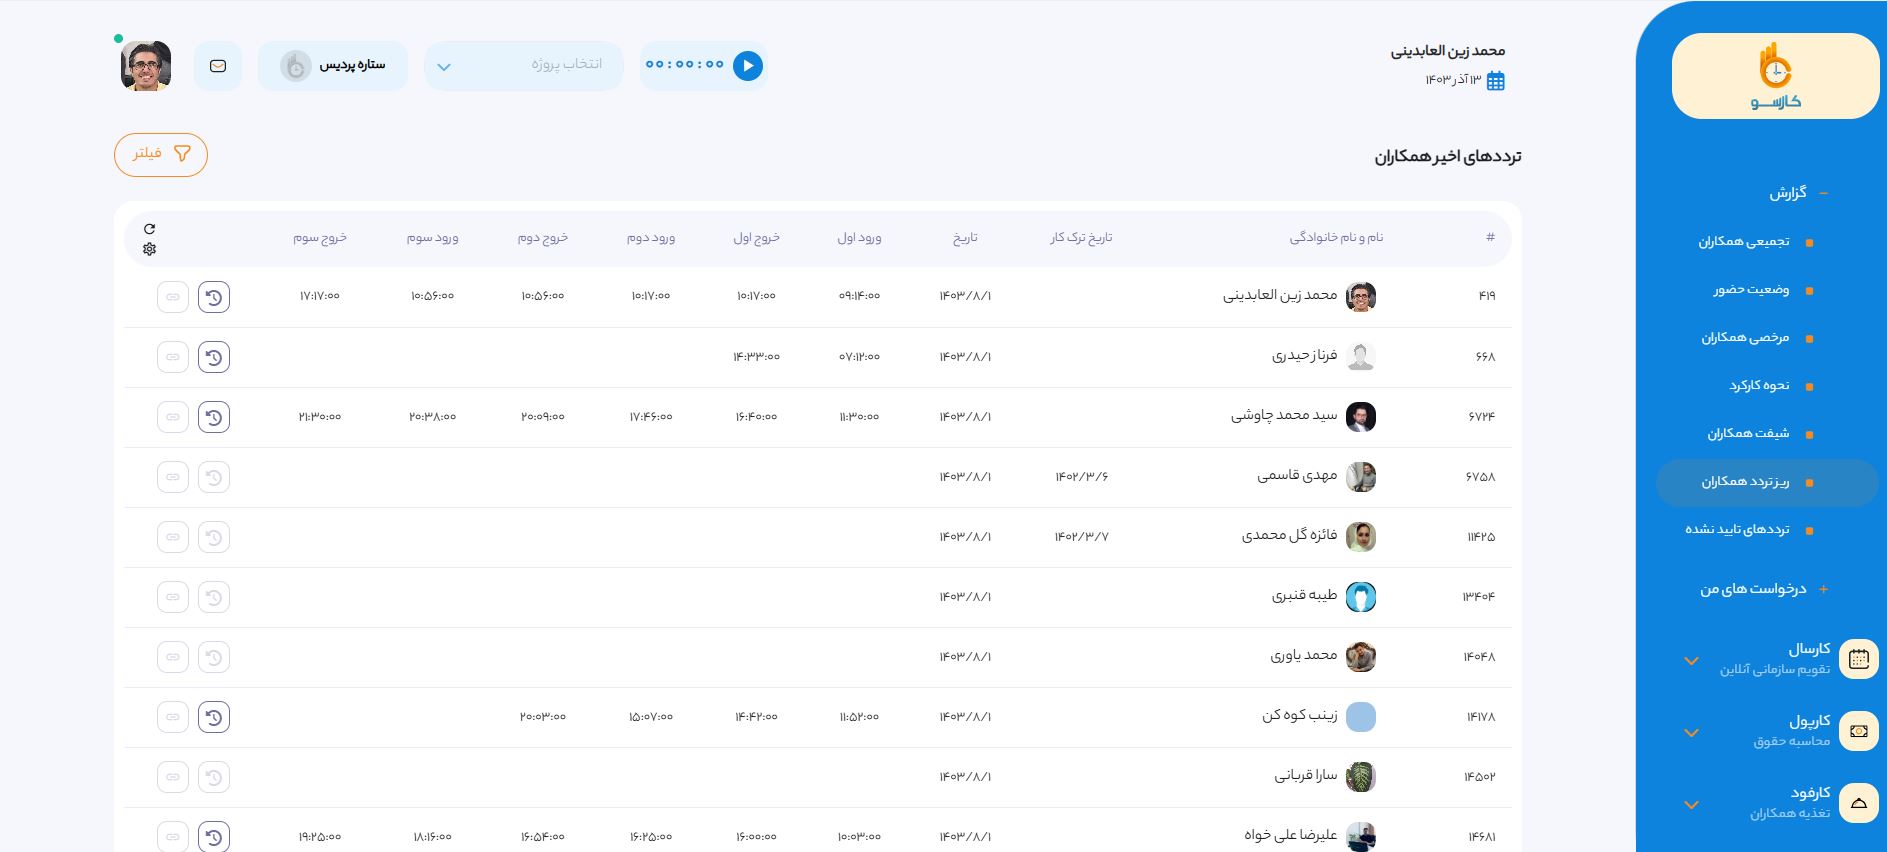Expand the کارسال sidebar section

pos(1691,660)
